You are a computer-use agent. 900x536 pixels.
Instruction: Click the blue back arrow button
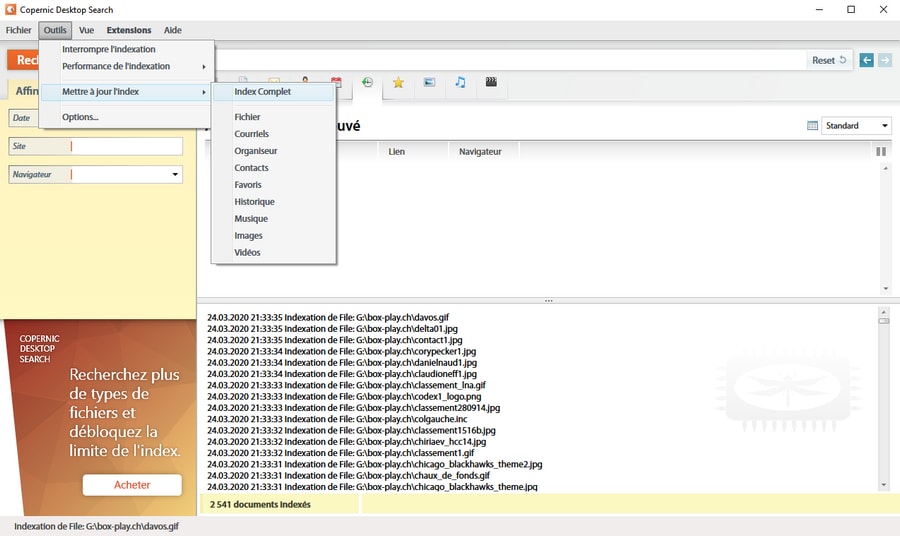coord(867,60)
